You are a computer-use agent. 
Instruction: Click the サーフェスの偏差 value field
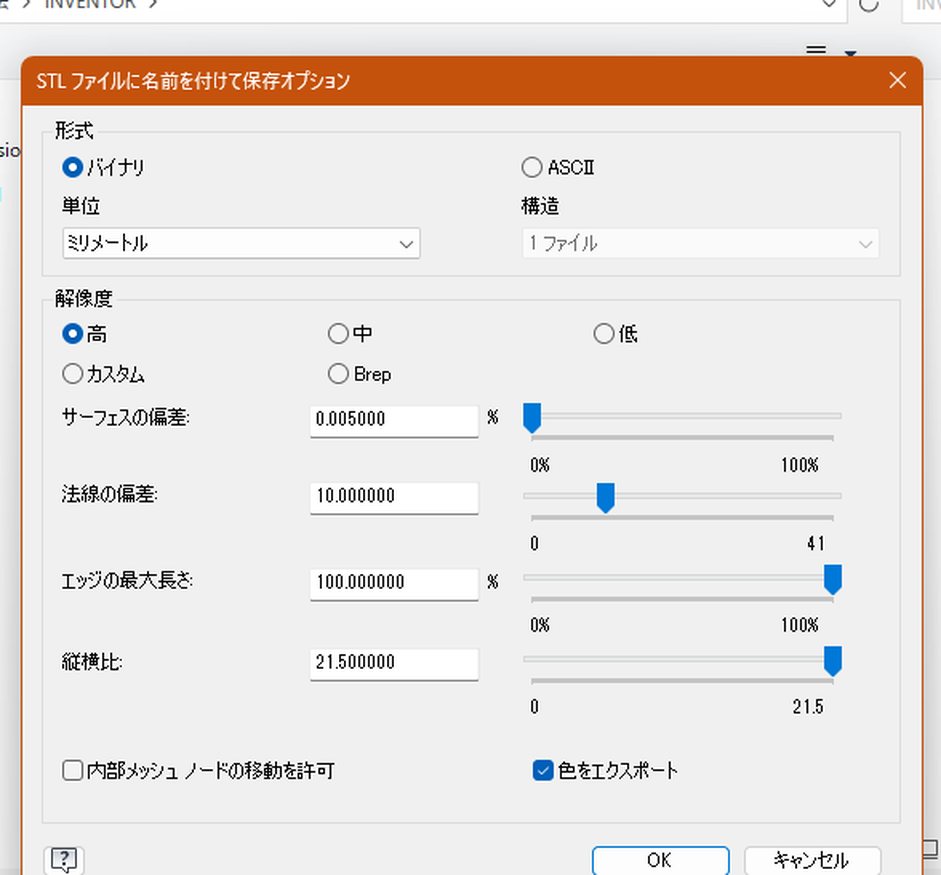[x=394, y=421]
